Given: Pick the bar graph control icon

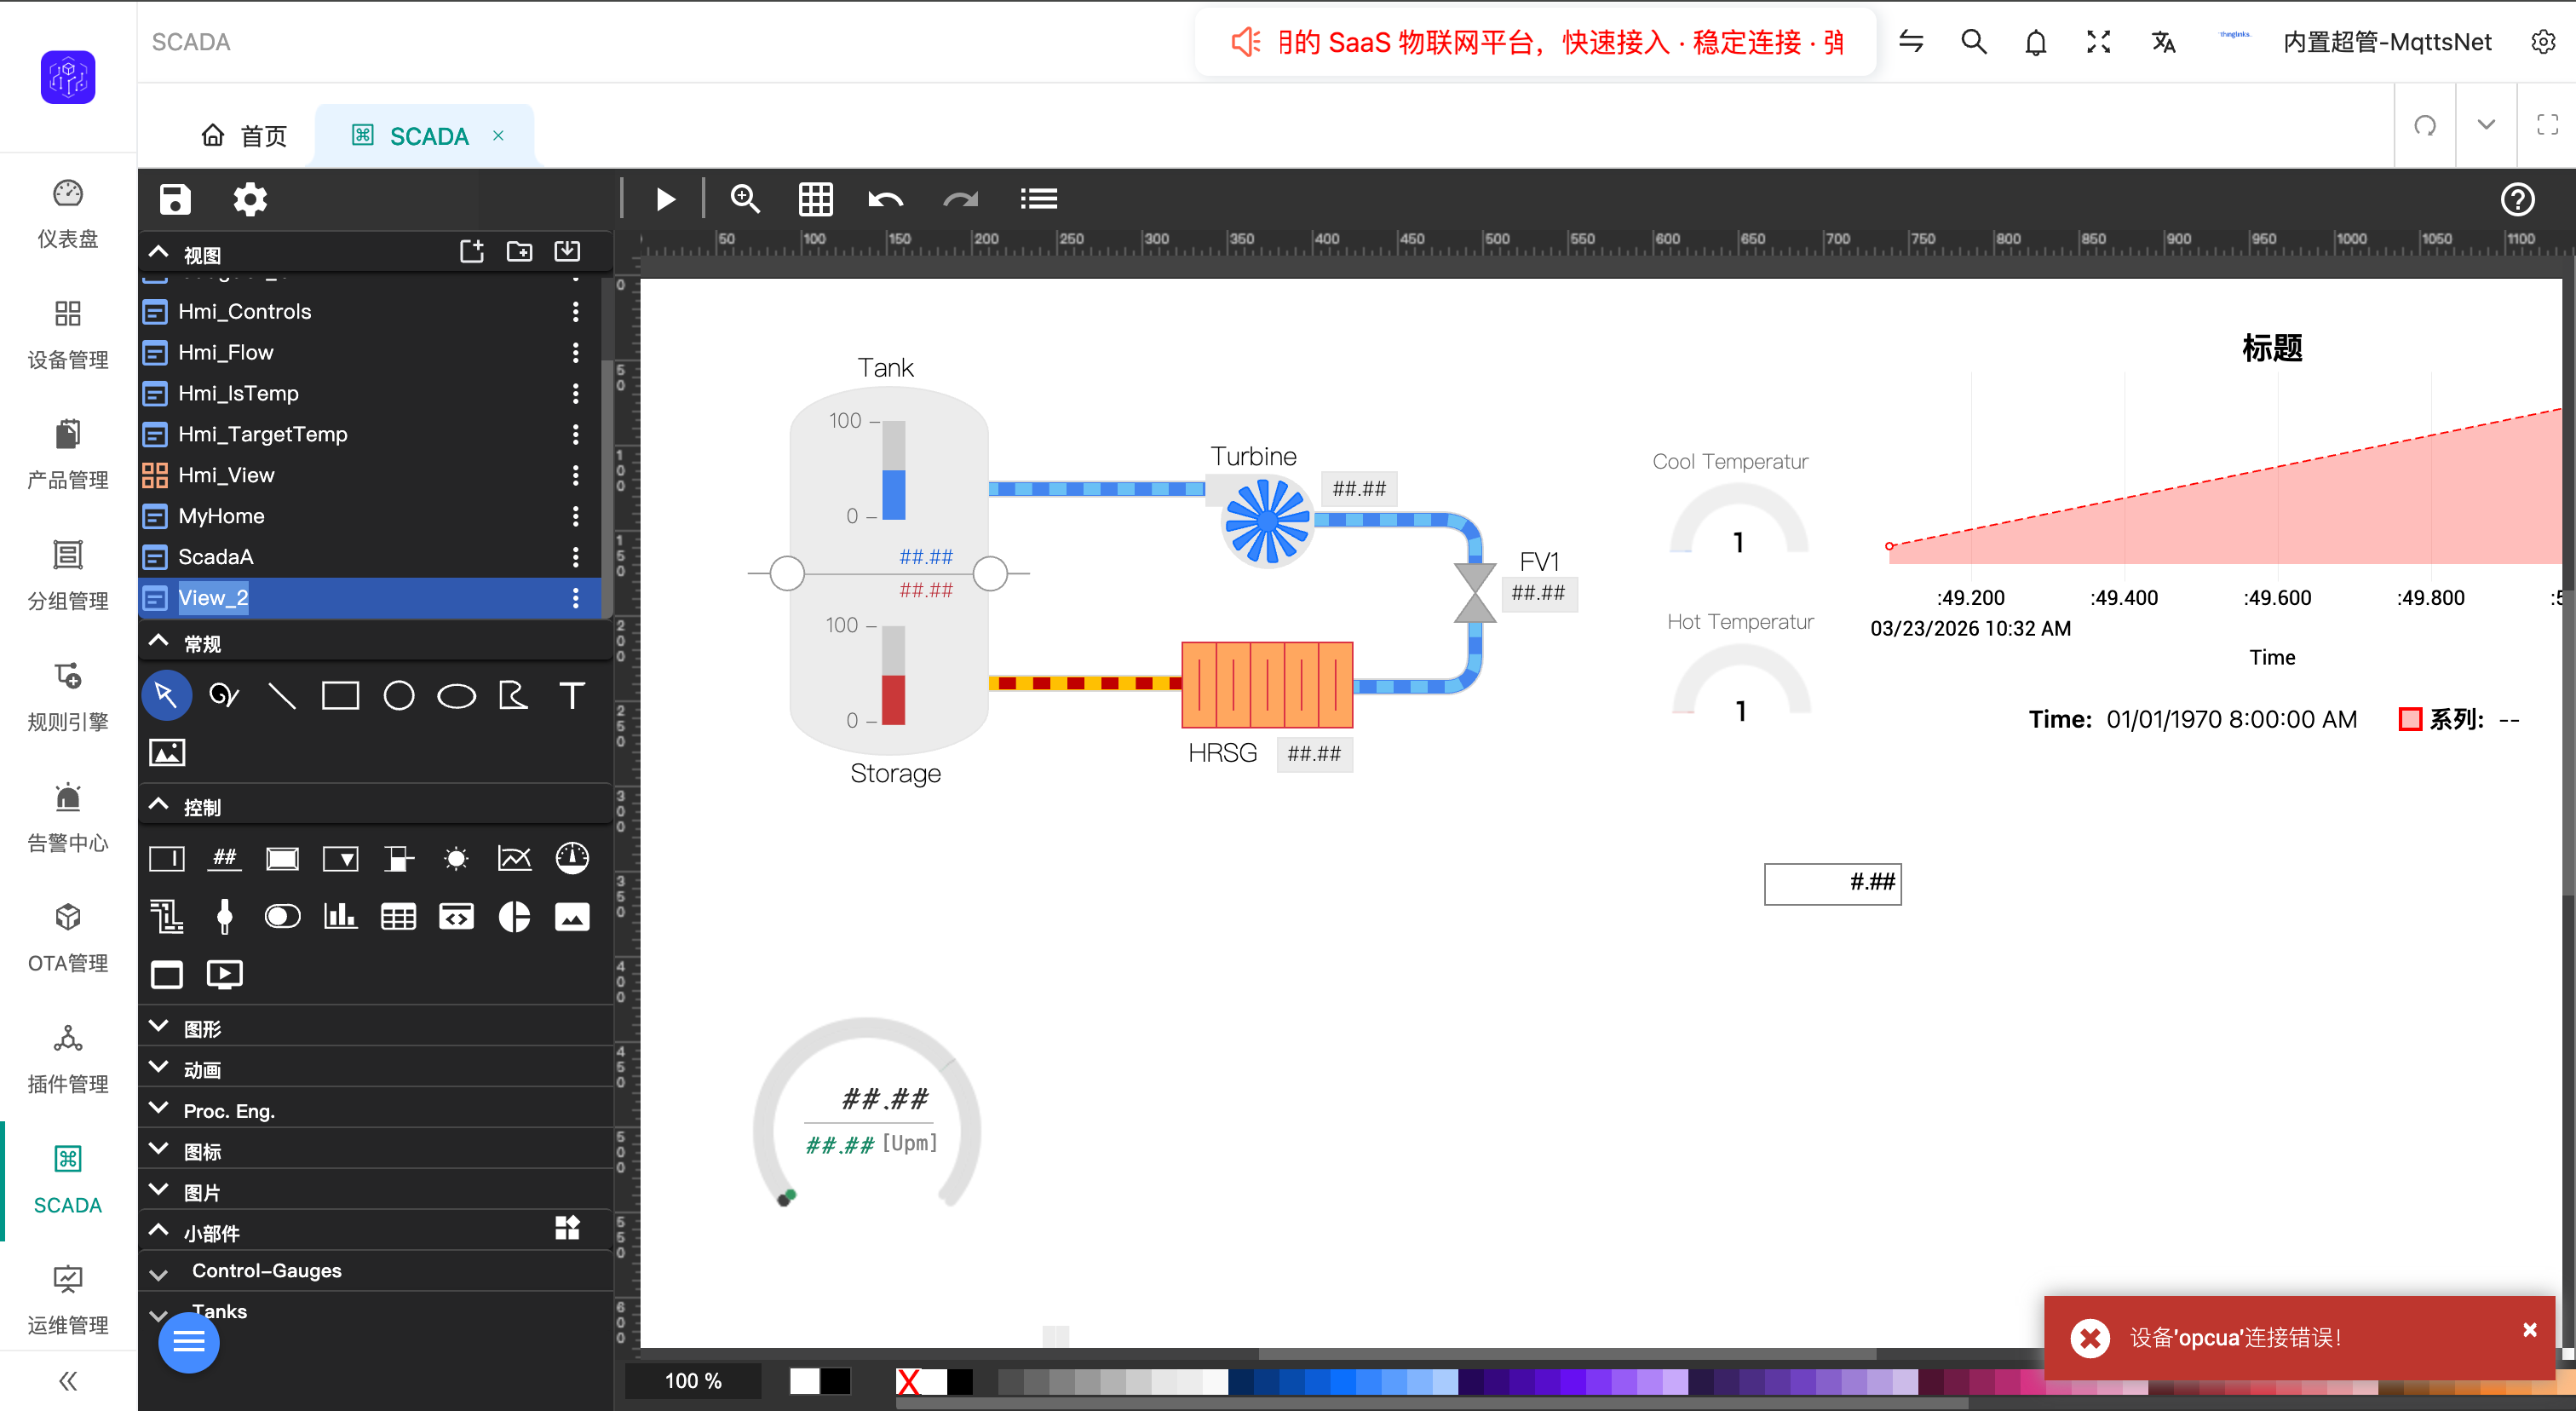Looking at the screenshot, I should coord(340,916).
